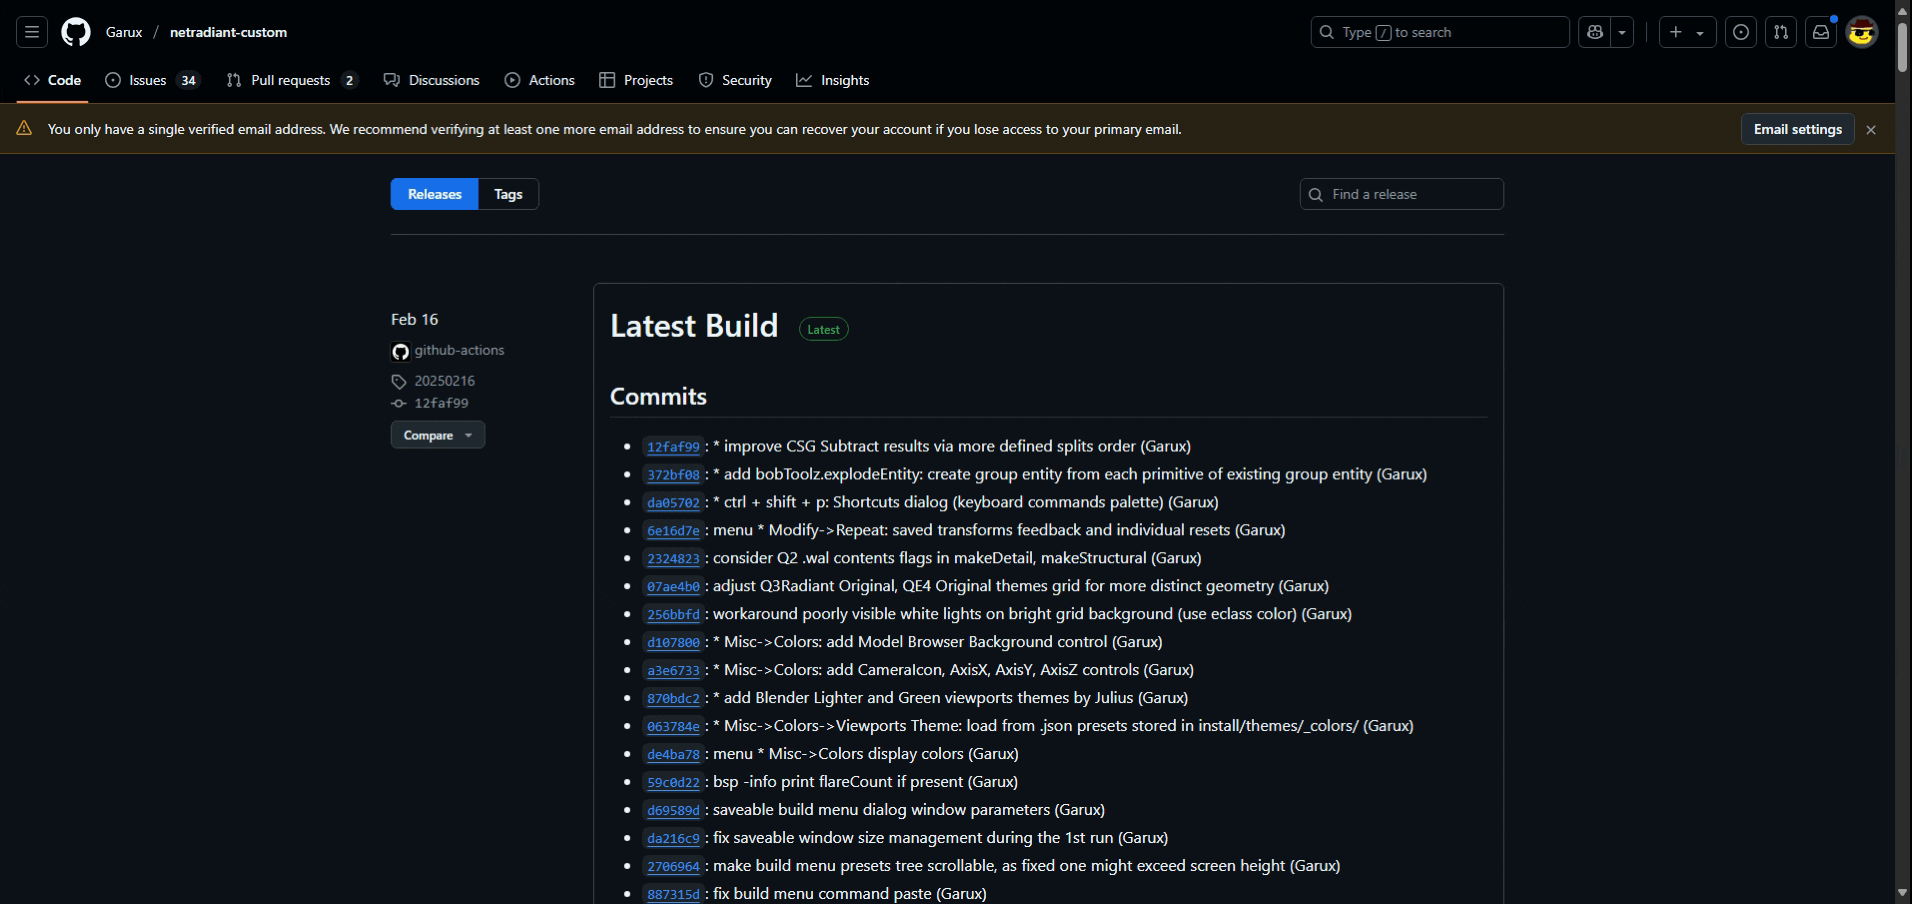Image resolution: width=1912 pixels, height=904 pixels.
Task: Focus the Find a release field
Action: point(1410,194)
